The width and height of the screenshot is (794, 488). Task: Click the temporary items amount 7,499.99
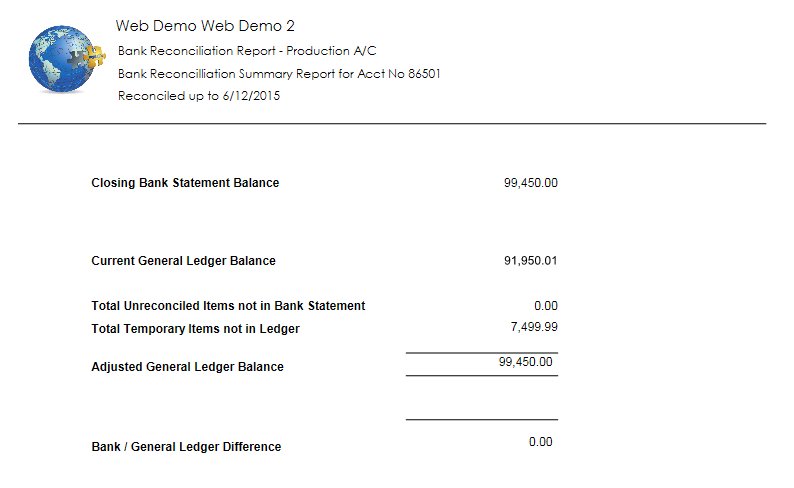[x=534, y=327]
